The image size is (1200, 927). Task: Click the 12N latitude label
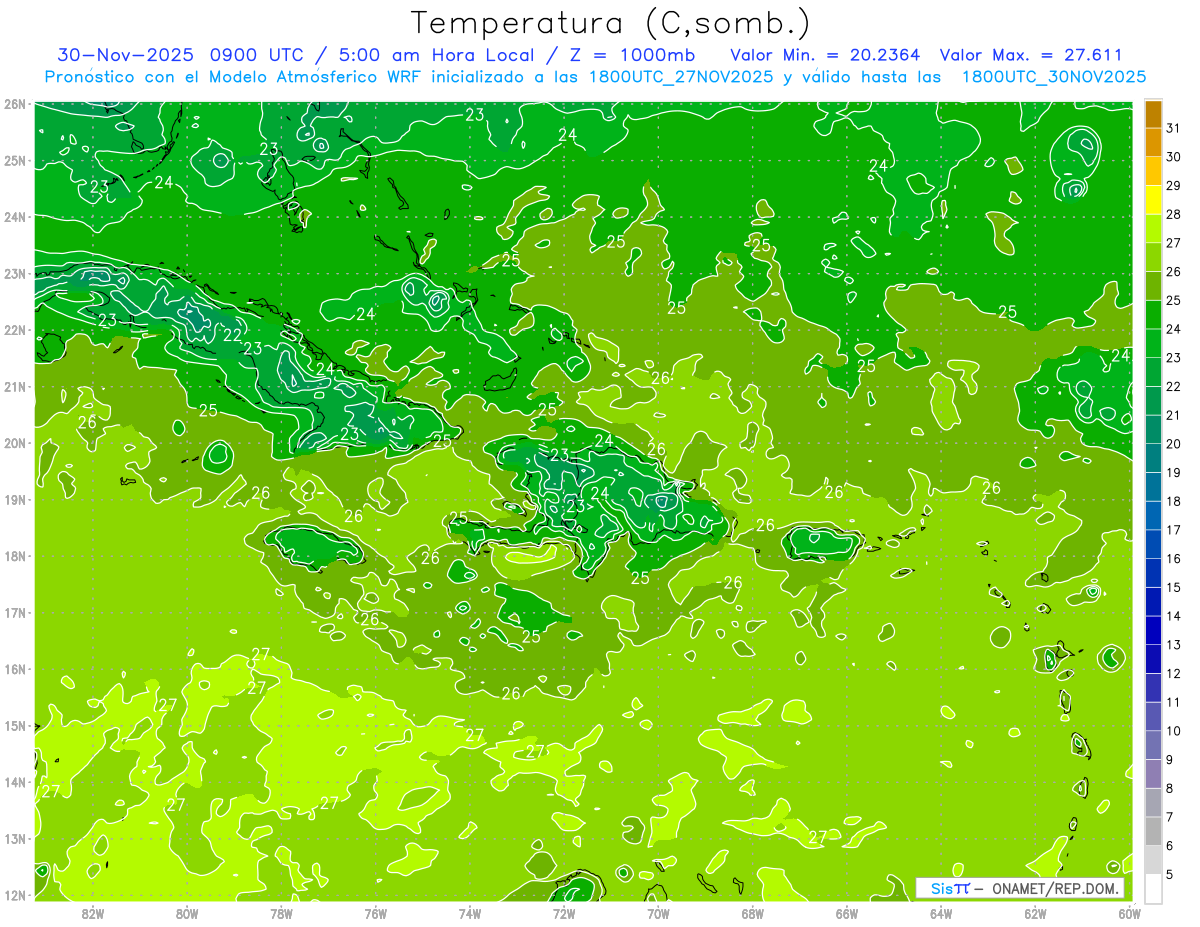pos(15,895)
